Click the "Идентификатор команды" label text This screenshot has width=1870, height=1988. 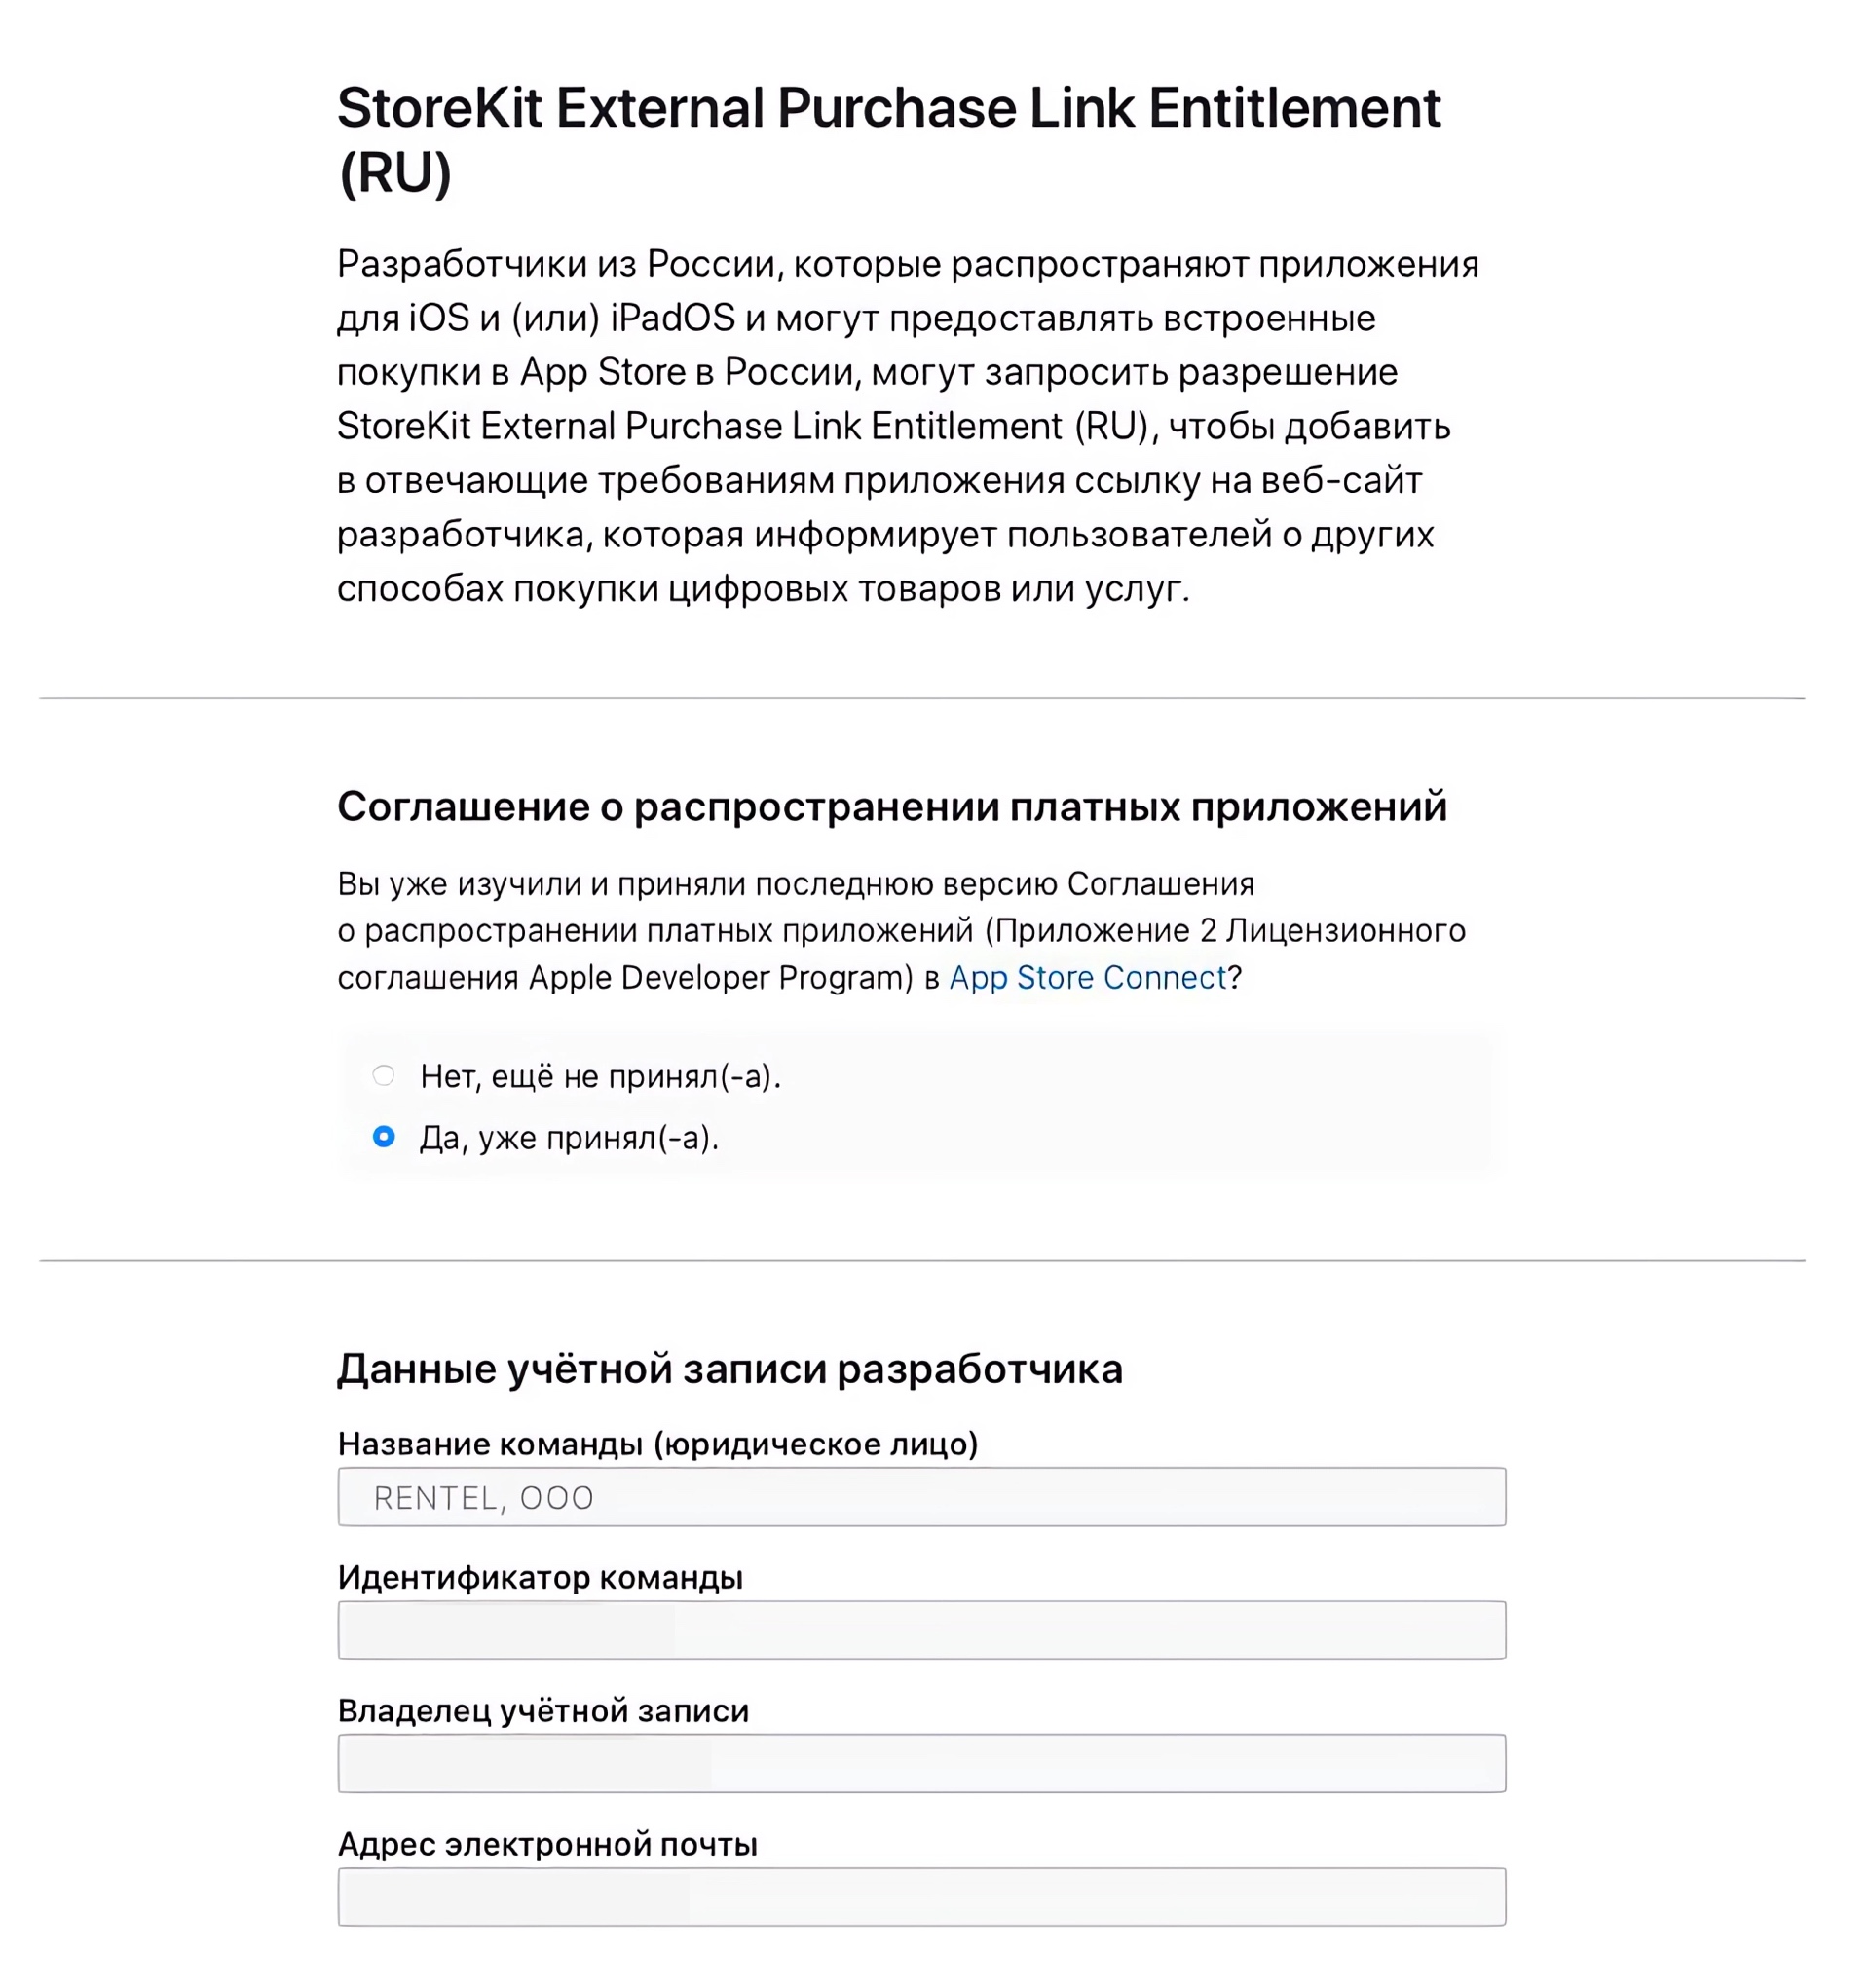(x=540, y=1577)
